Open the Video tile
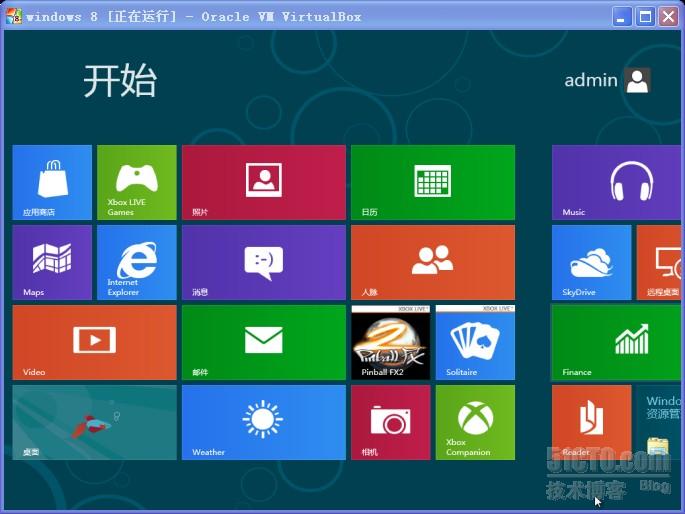685x514 pixels. pos(94,342)
